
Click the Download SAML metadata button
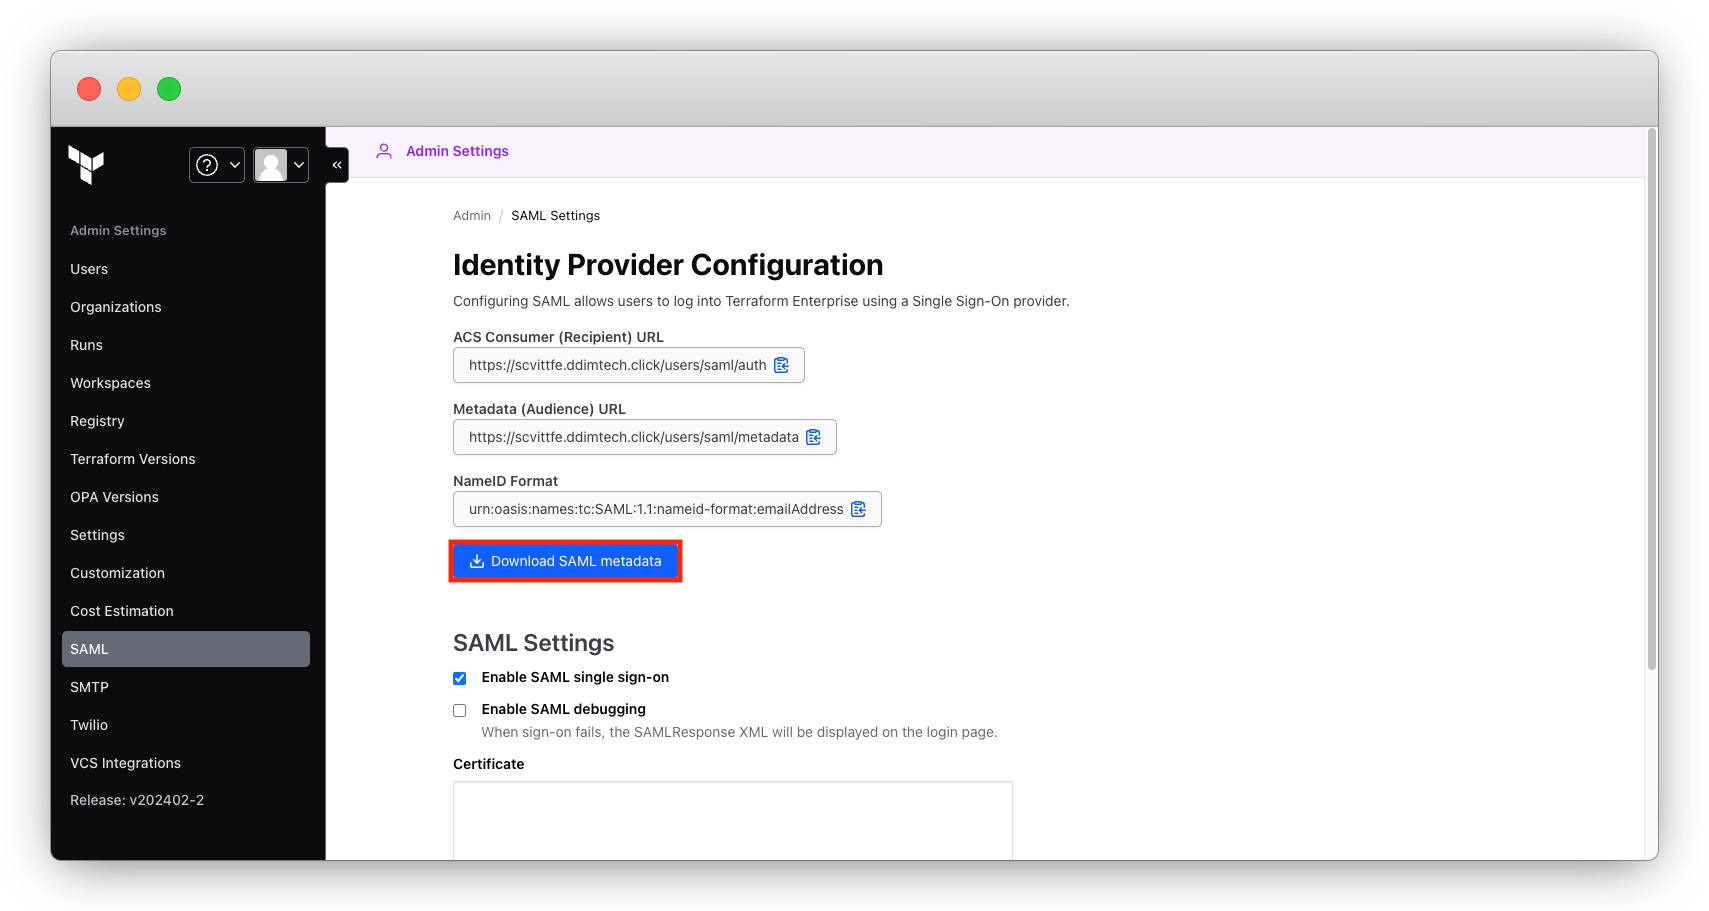566,561
